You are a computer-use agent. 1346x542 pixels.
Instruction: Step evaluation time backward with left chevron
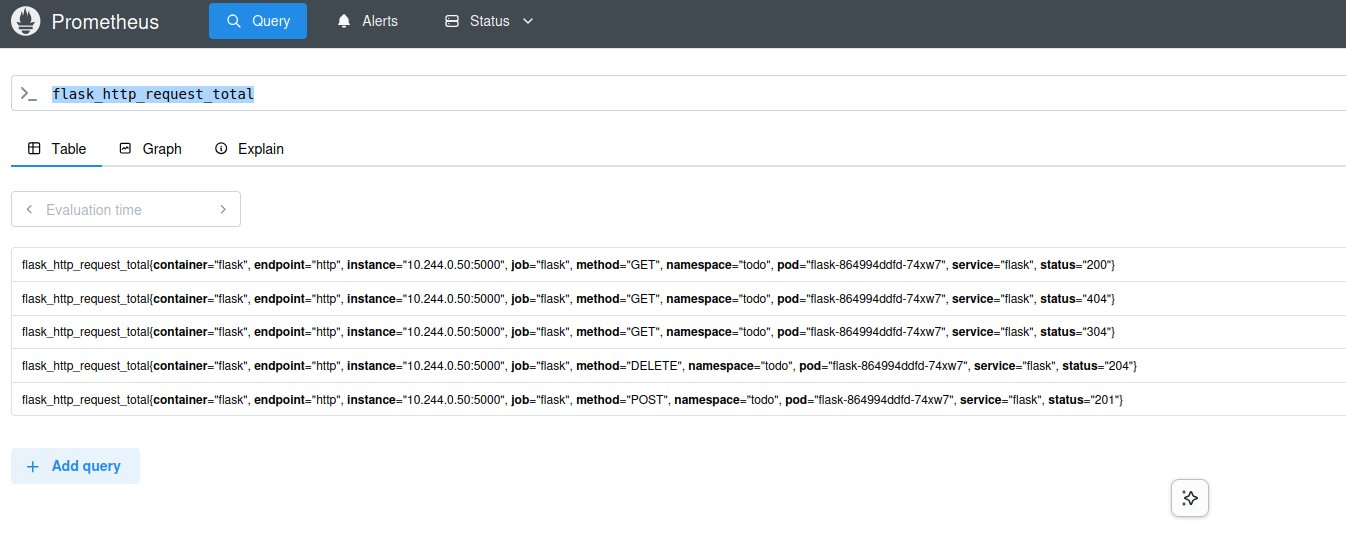point(29,209)
